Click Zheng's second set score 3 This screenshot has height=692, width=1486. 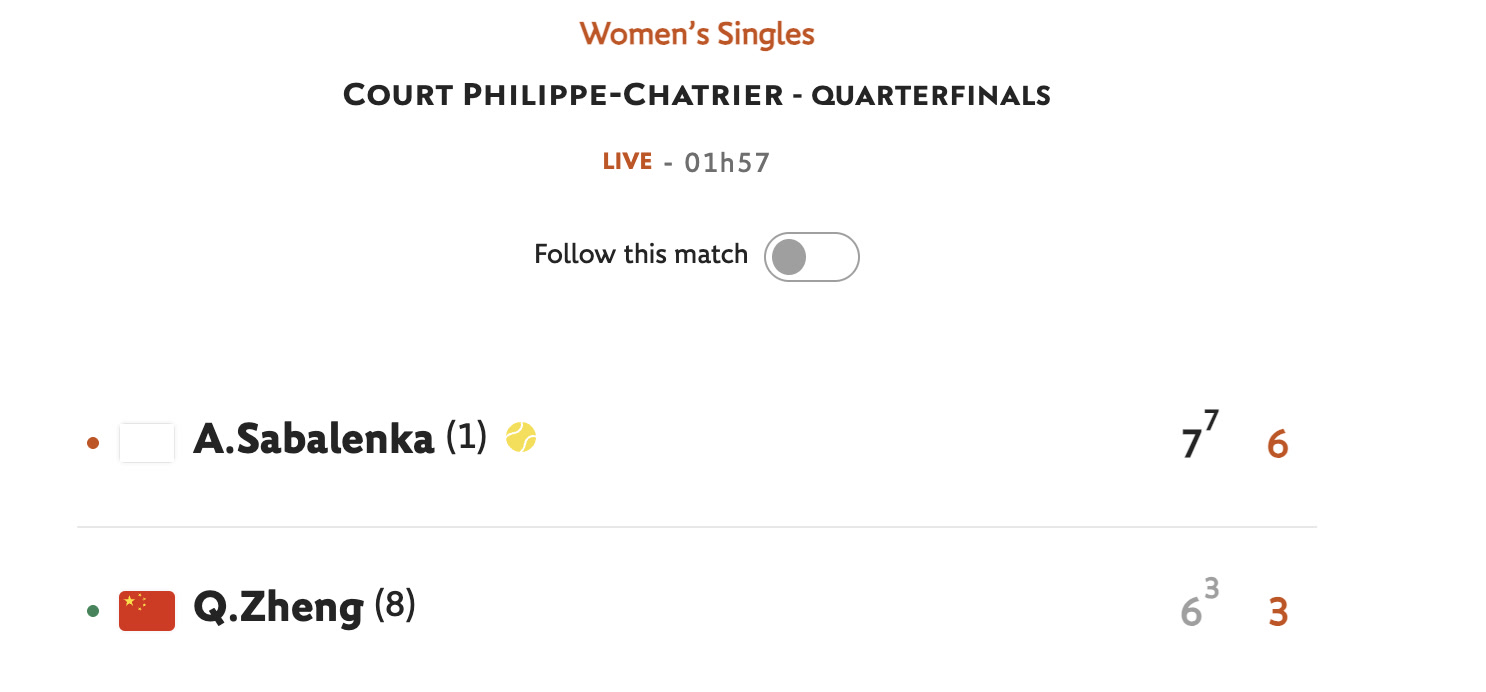[x=1278, y=611]
